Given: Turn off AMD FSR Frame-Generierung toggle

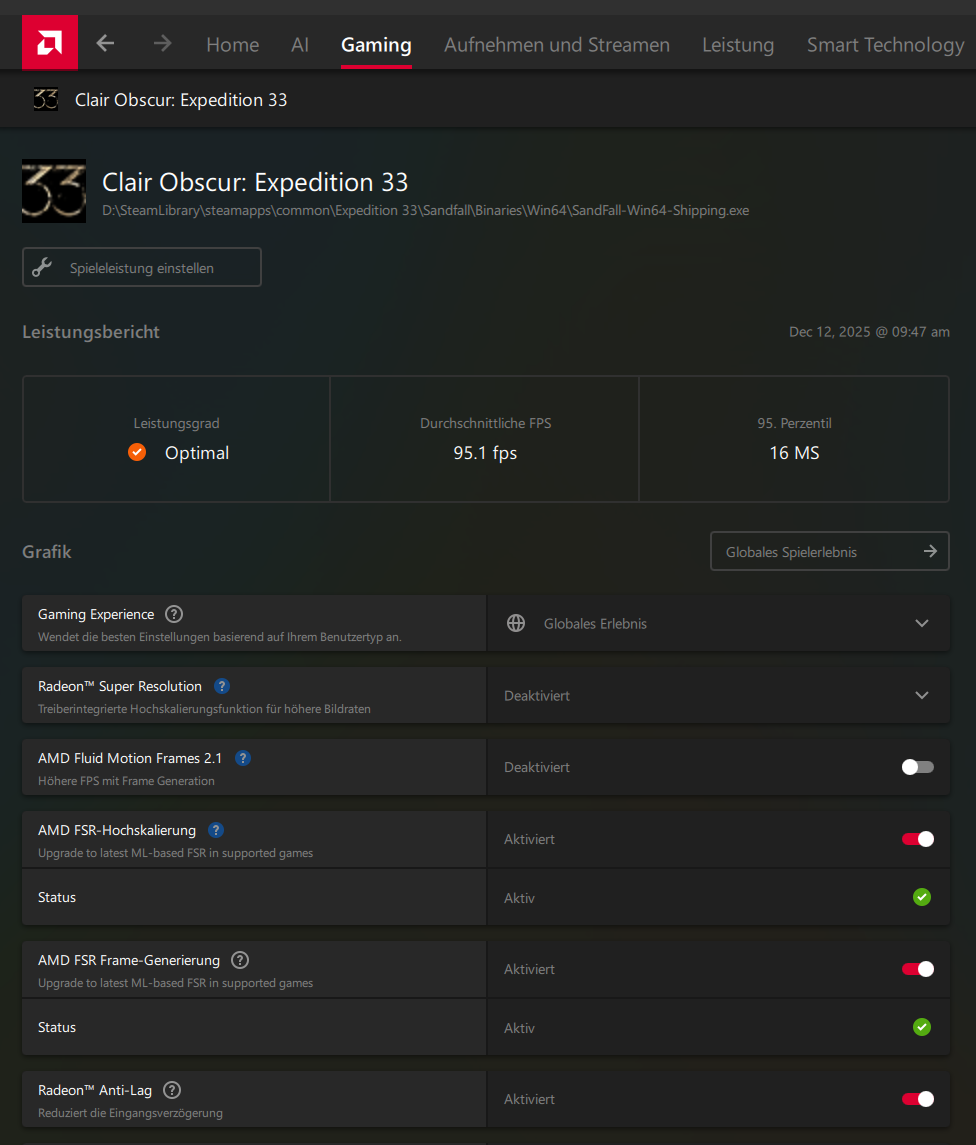Looking at the screenshot, I should click(x=918, y=969).
